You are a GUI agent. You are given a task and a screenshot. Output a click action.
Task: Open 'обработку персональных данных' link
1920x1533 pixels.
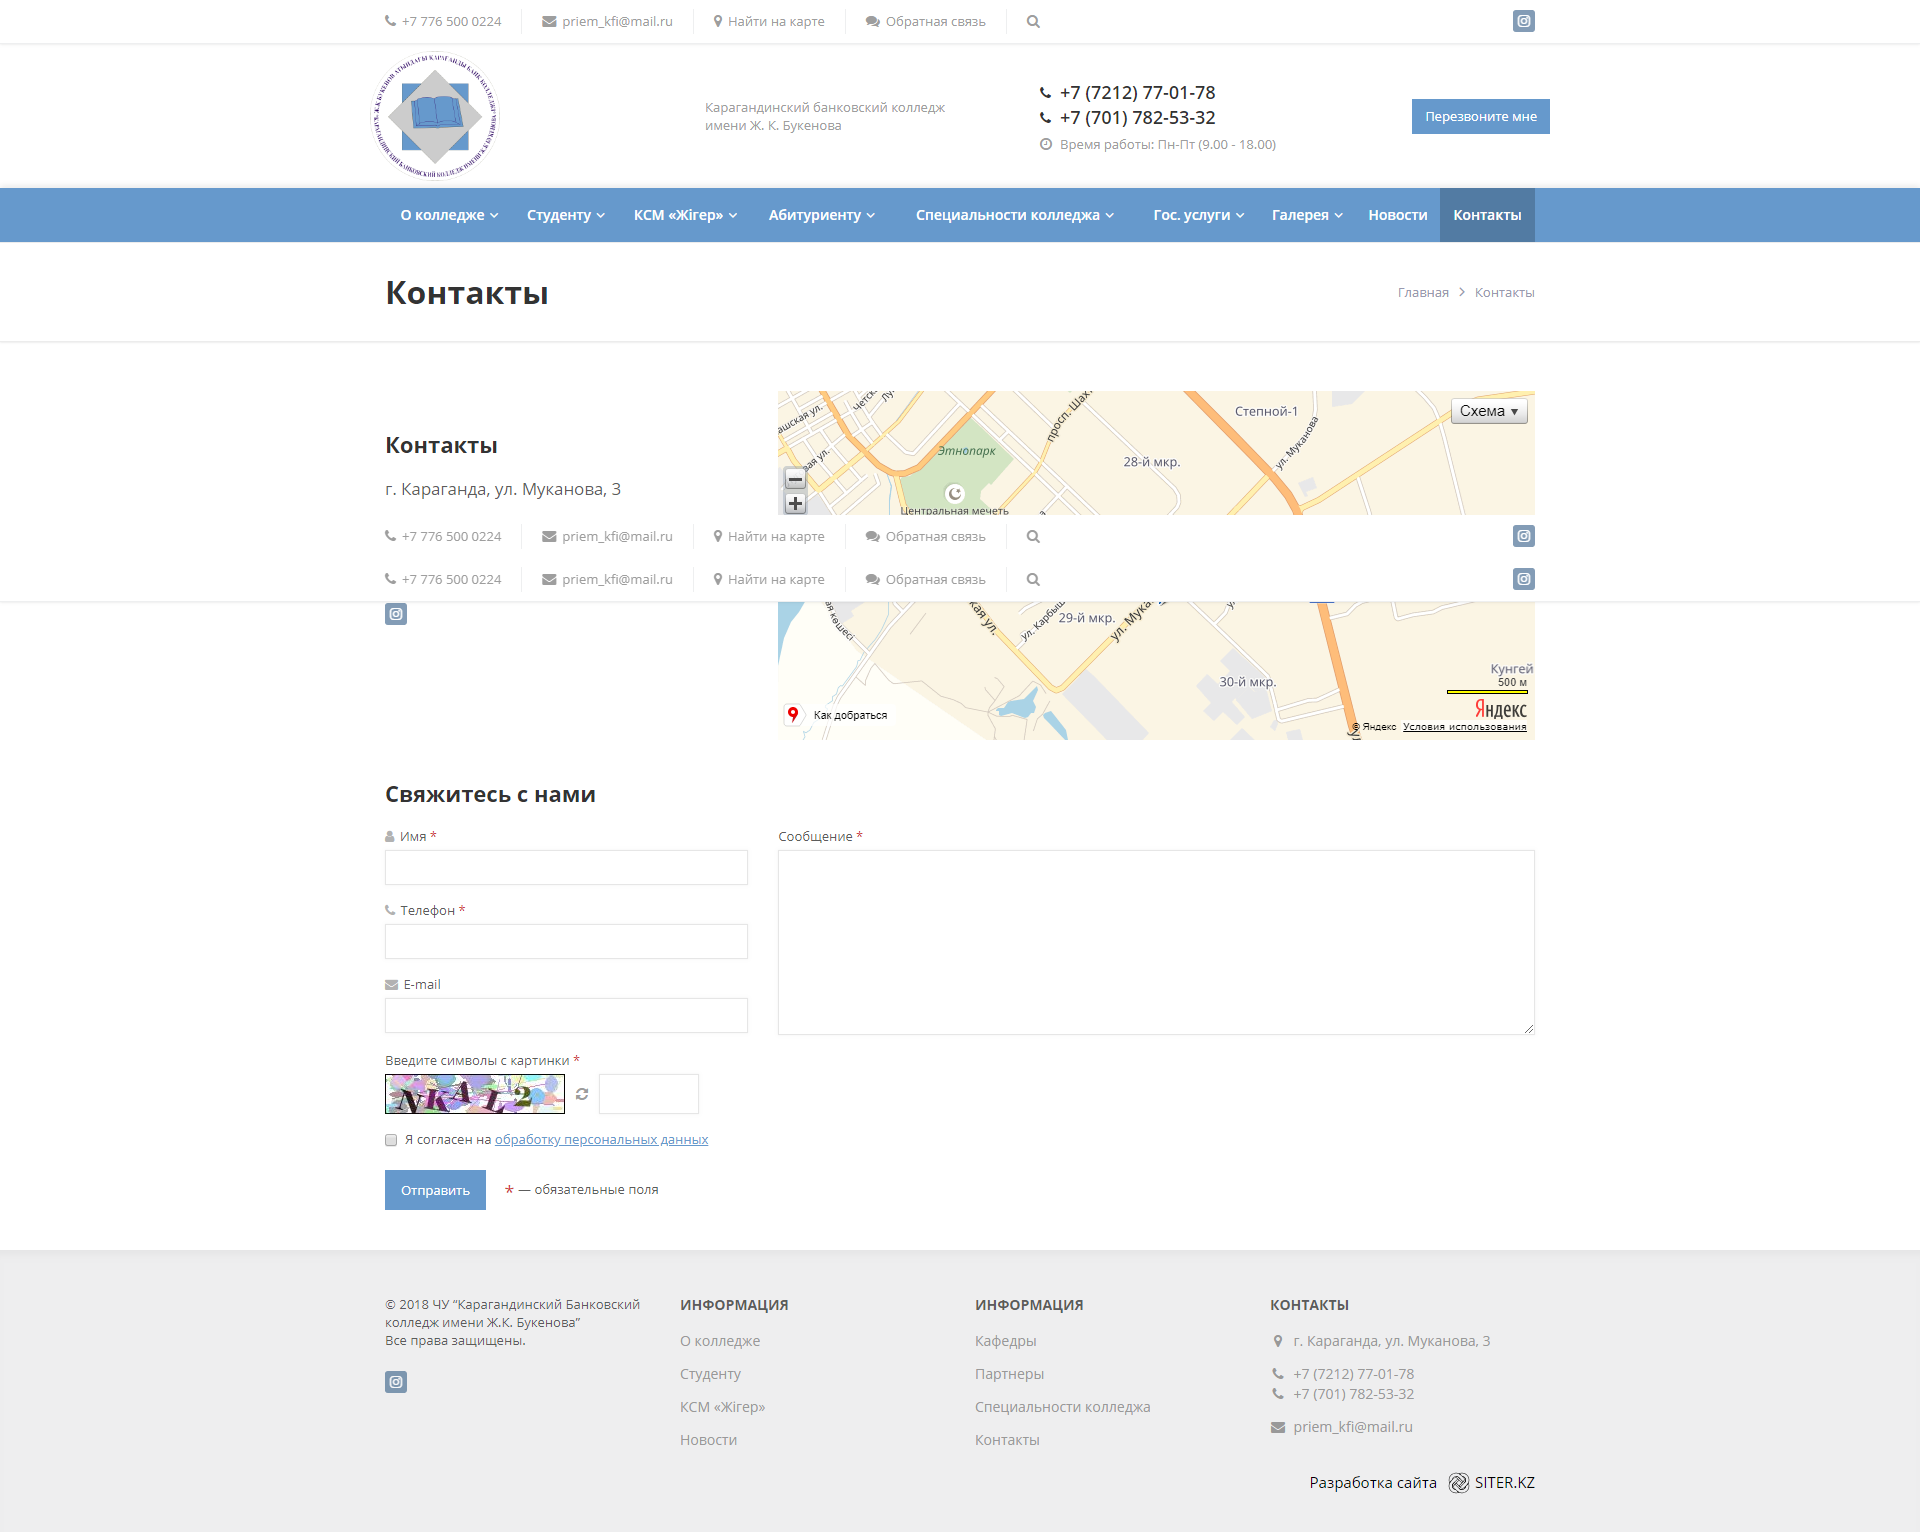(x=601, y=1140)
